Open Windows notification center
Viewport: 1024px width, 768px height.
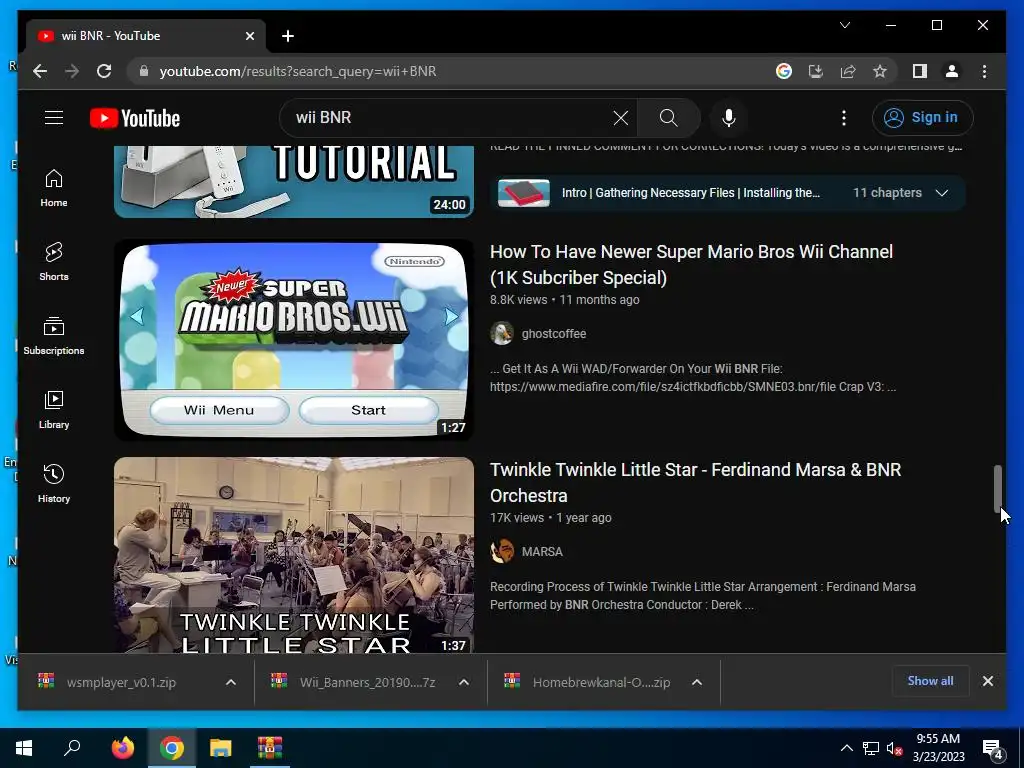[x=993, y=749]
